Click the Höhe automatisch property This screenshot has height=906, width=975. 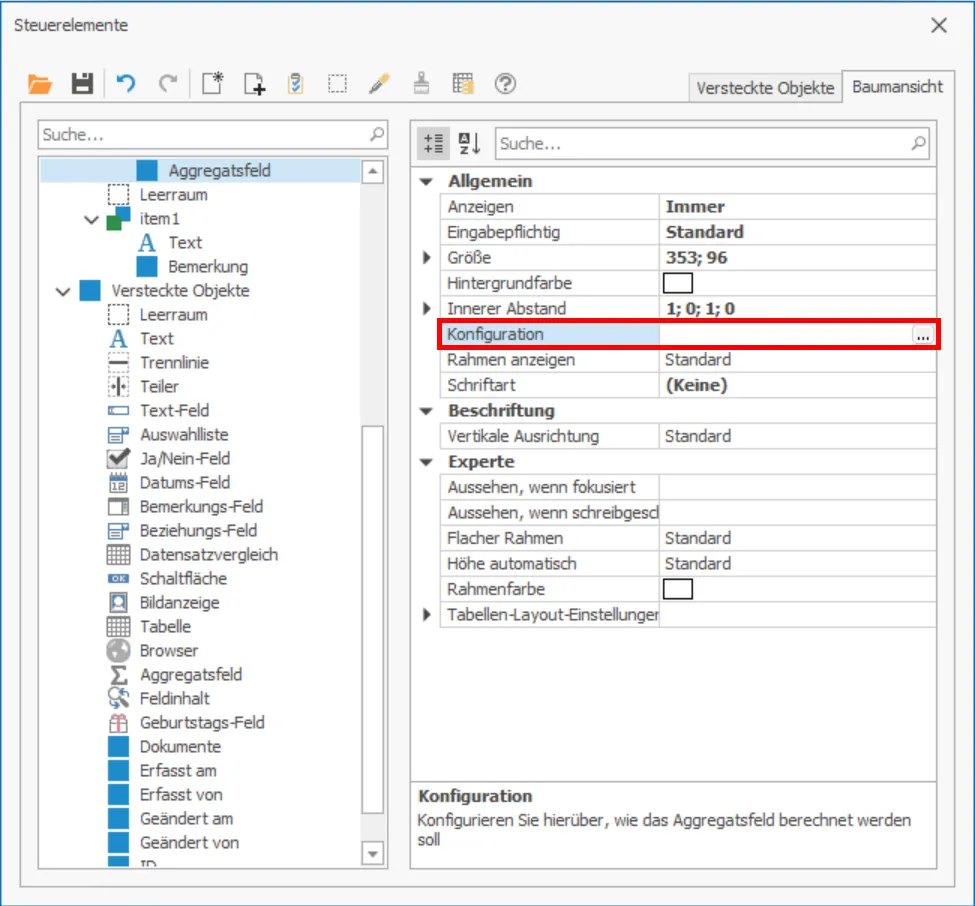[x=688, y=564]
